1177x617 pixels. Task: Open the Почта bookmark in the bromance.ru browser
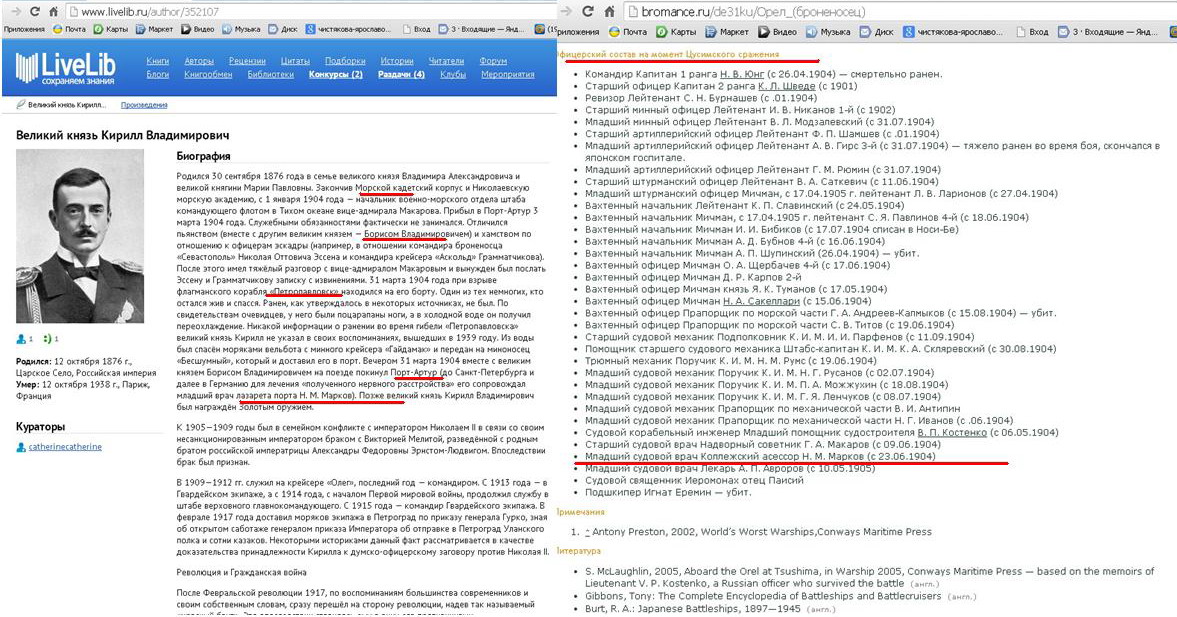627,32
